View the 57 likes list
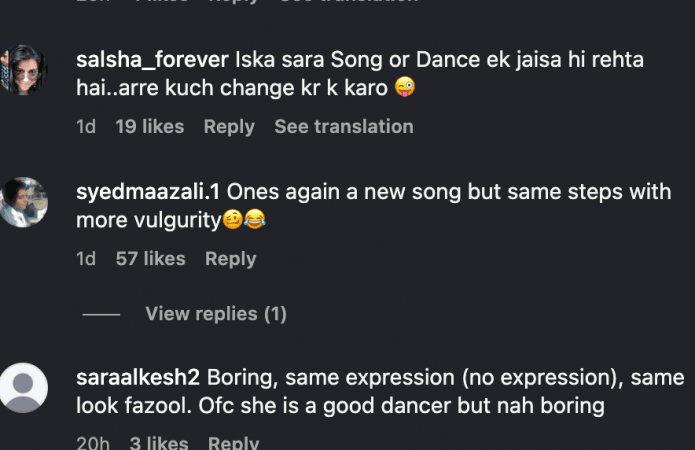Viewport: 695px width, 450px height. coord(150,259)
